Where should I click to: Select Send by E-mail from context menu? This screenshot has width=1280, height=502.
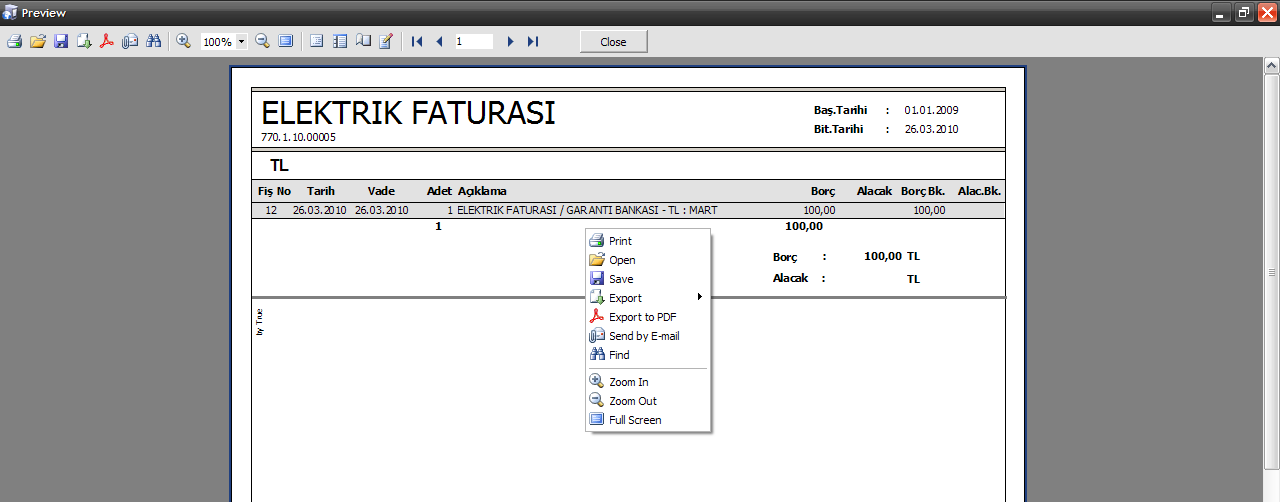(643, 336)
